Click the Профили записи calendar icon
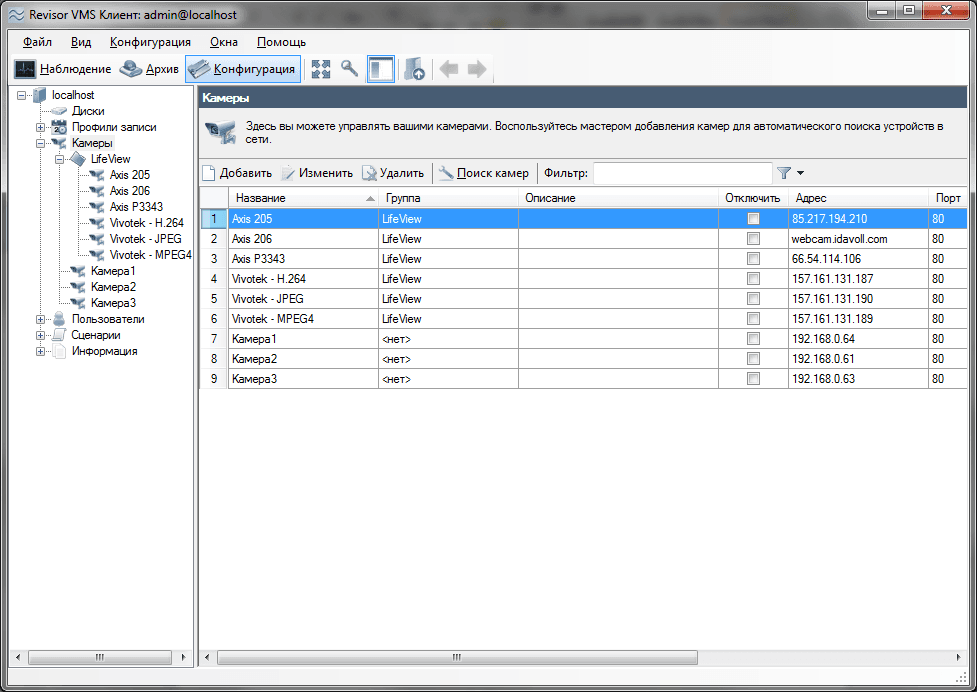Image resolution: width=977 pixels, height=692 pixels. point(59,127)
